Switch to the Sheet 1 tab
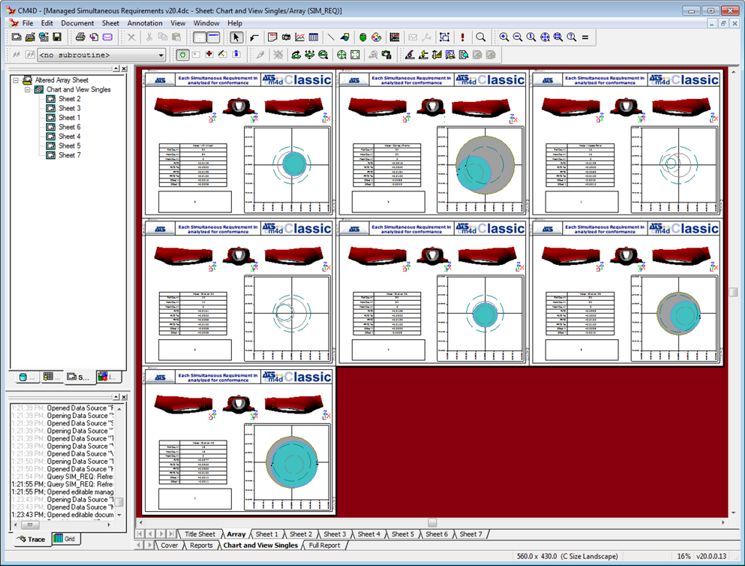The image size is (745, 566). [267, 534]
